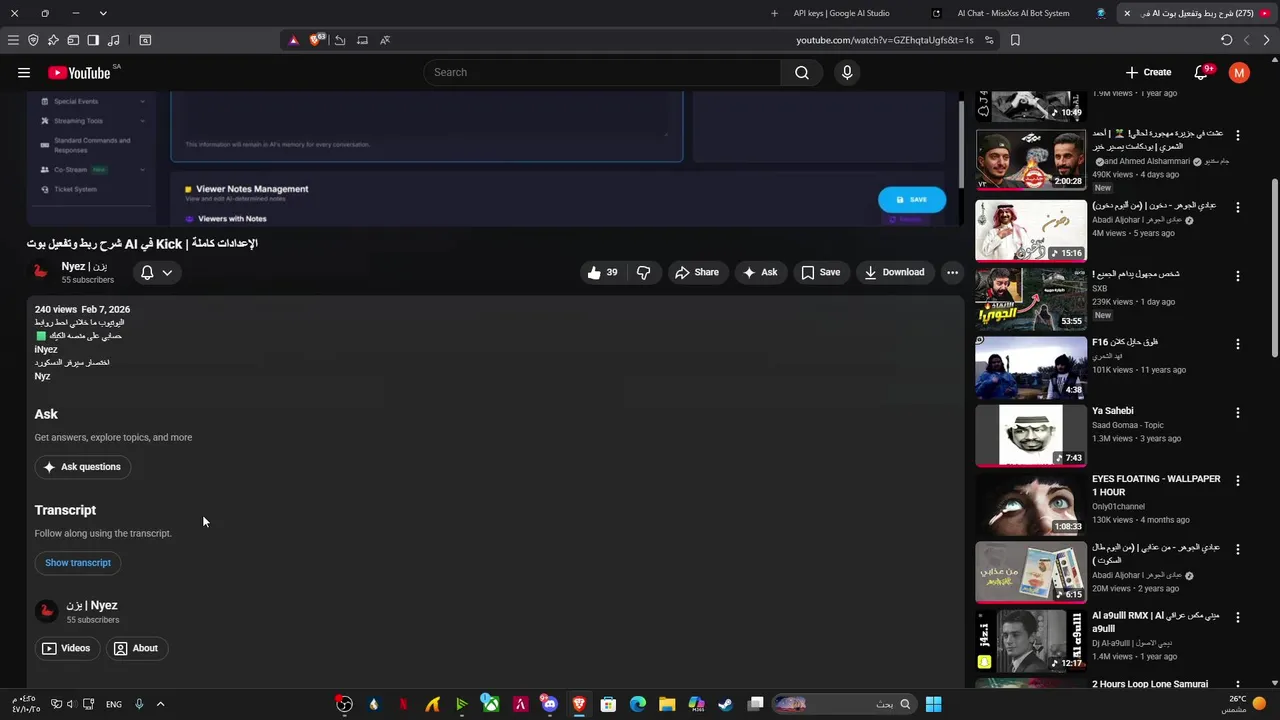The width and height of the screenshot is (1280, 720).
Task: Click the Ask button under video
Action: 760,272
